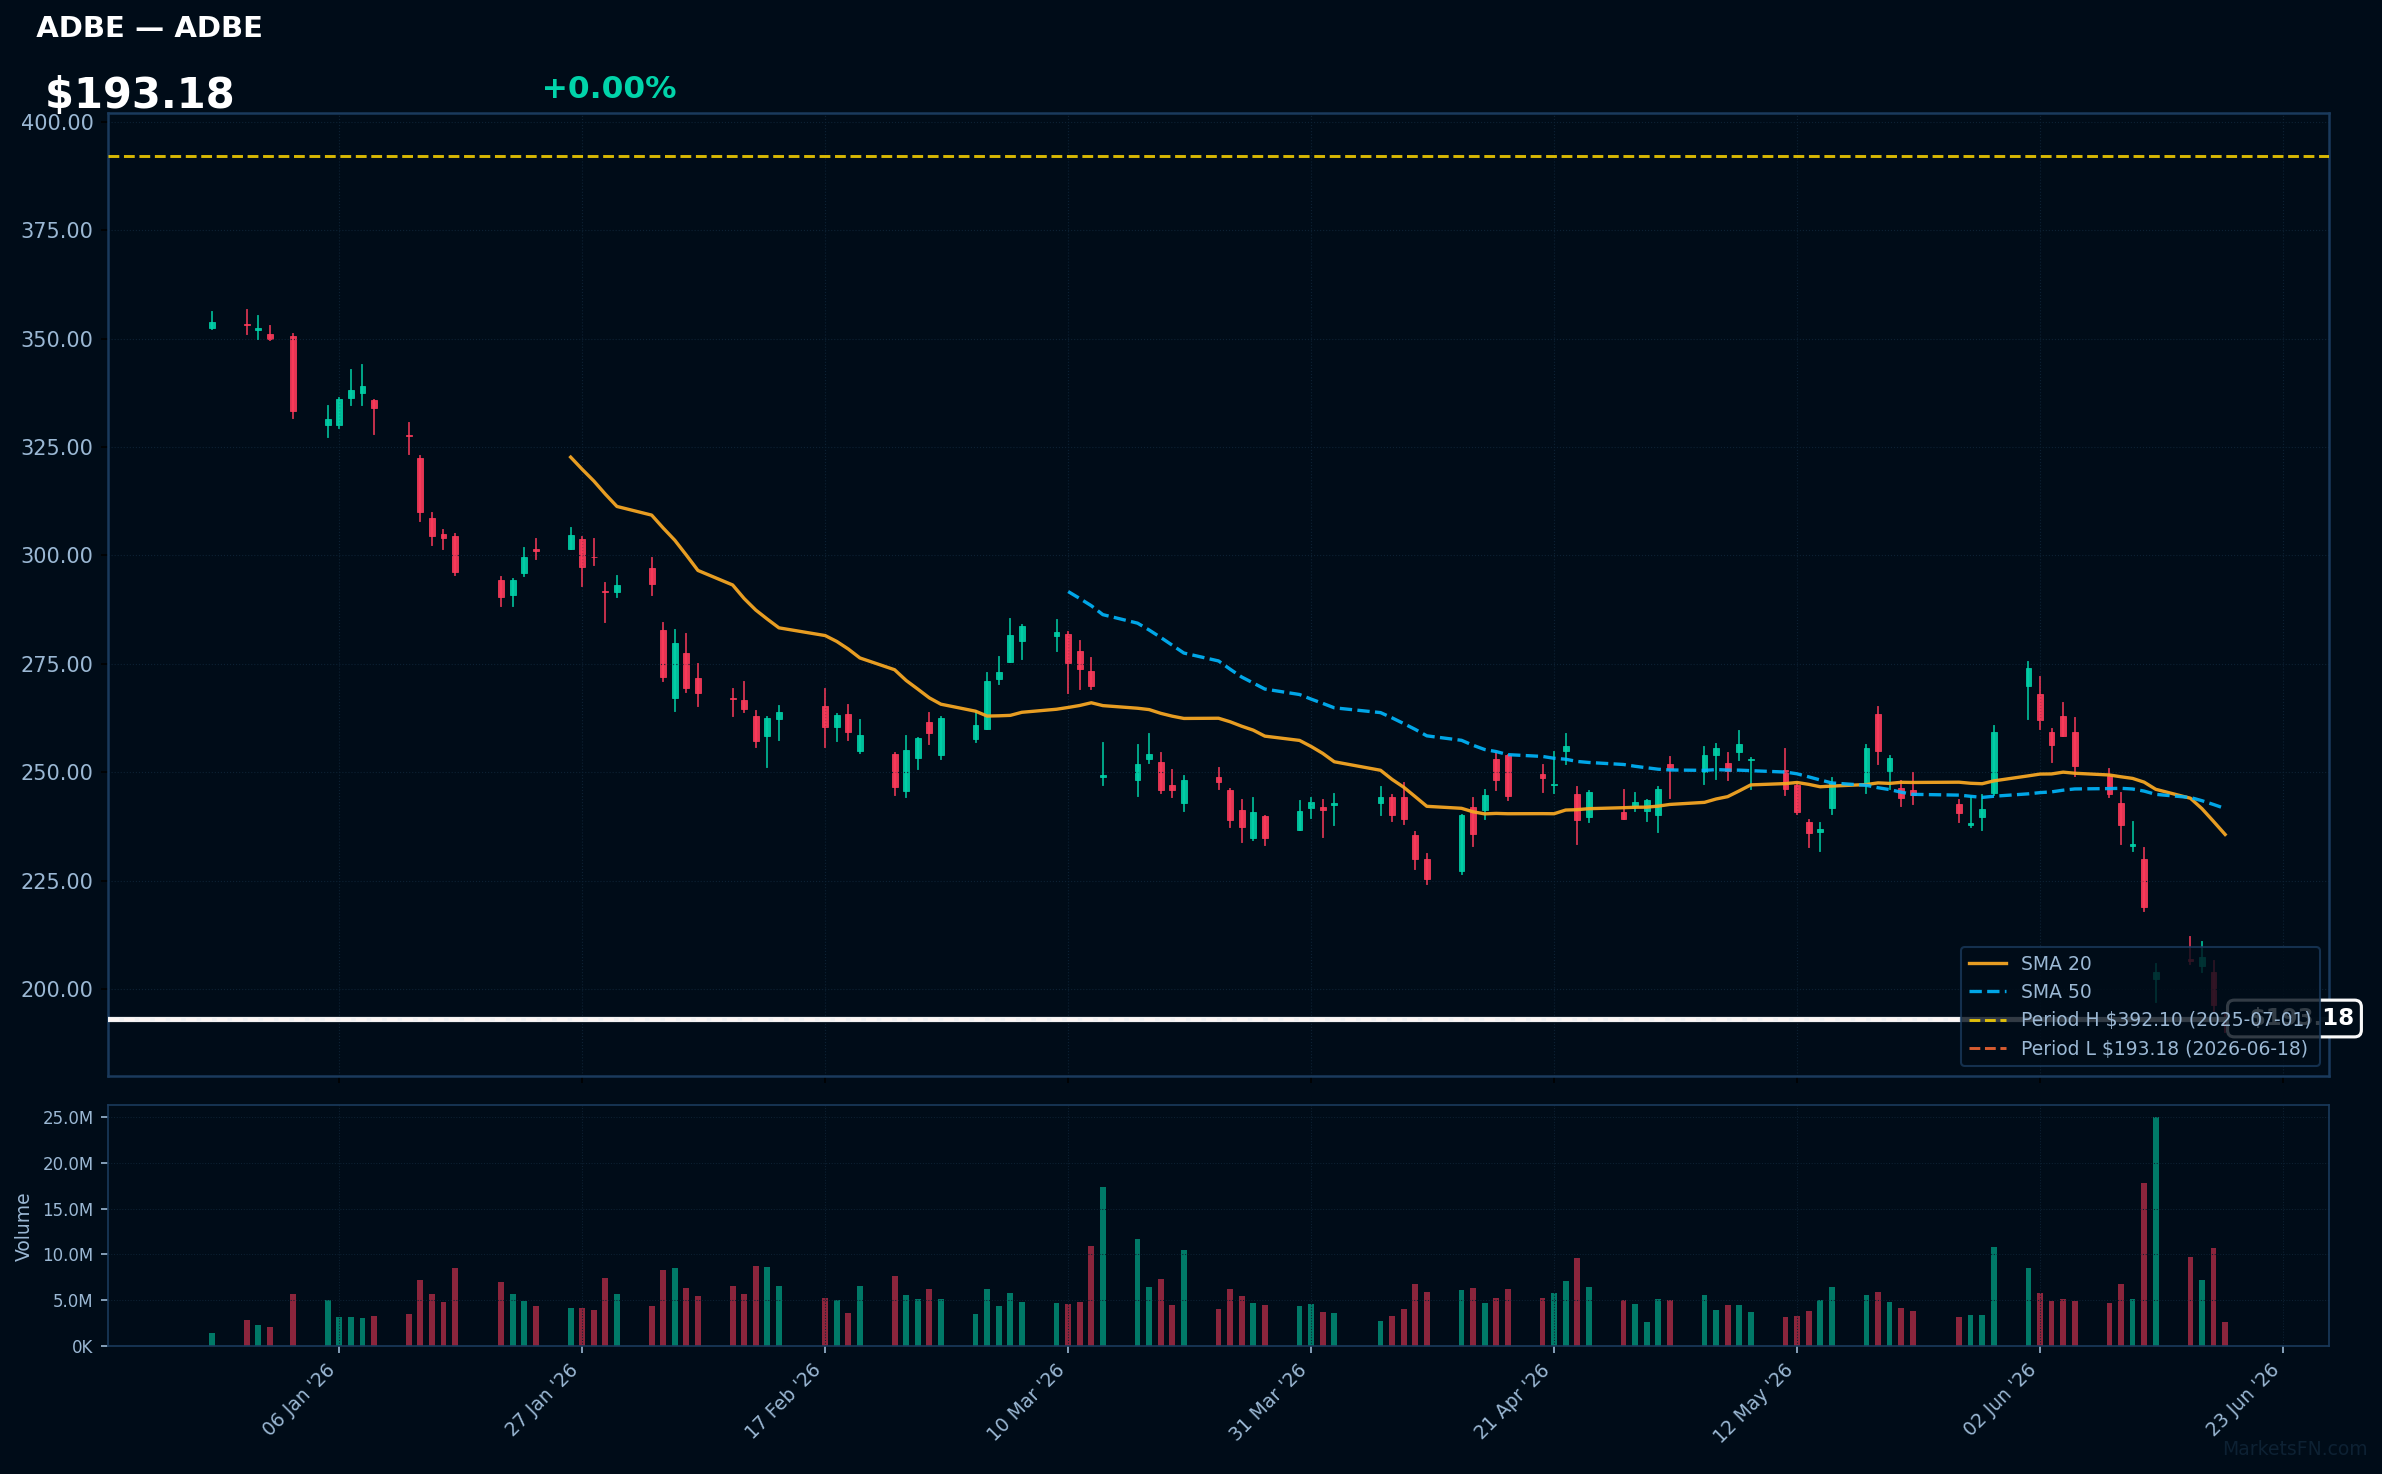The width and height of the screenshot is (2382, 1474).
Task: Click the blue dashed SMA 50 legend sample
Action: pyautogui.click(x=1988, y=992)
